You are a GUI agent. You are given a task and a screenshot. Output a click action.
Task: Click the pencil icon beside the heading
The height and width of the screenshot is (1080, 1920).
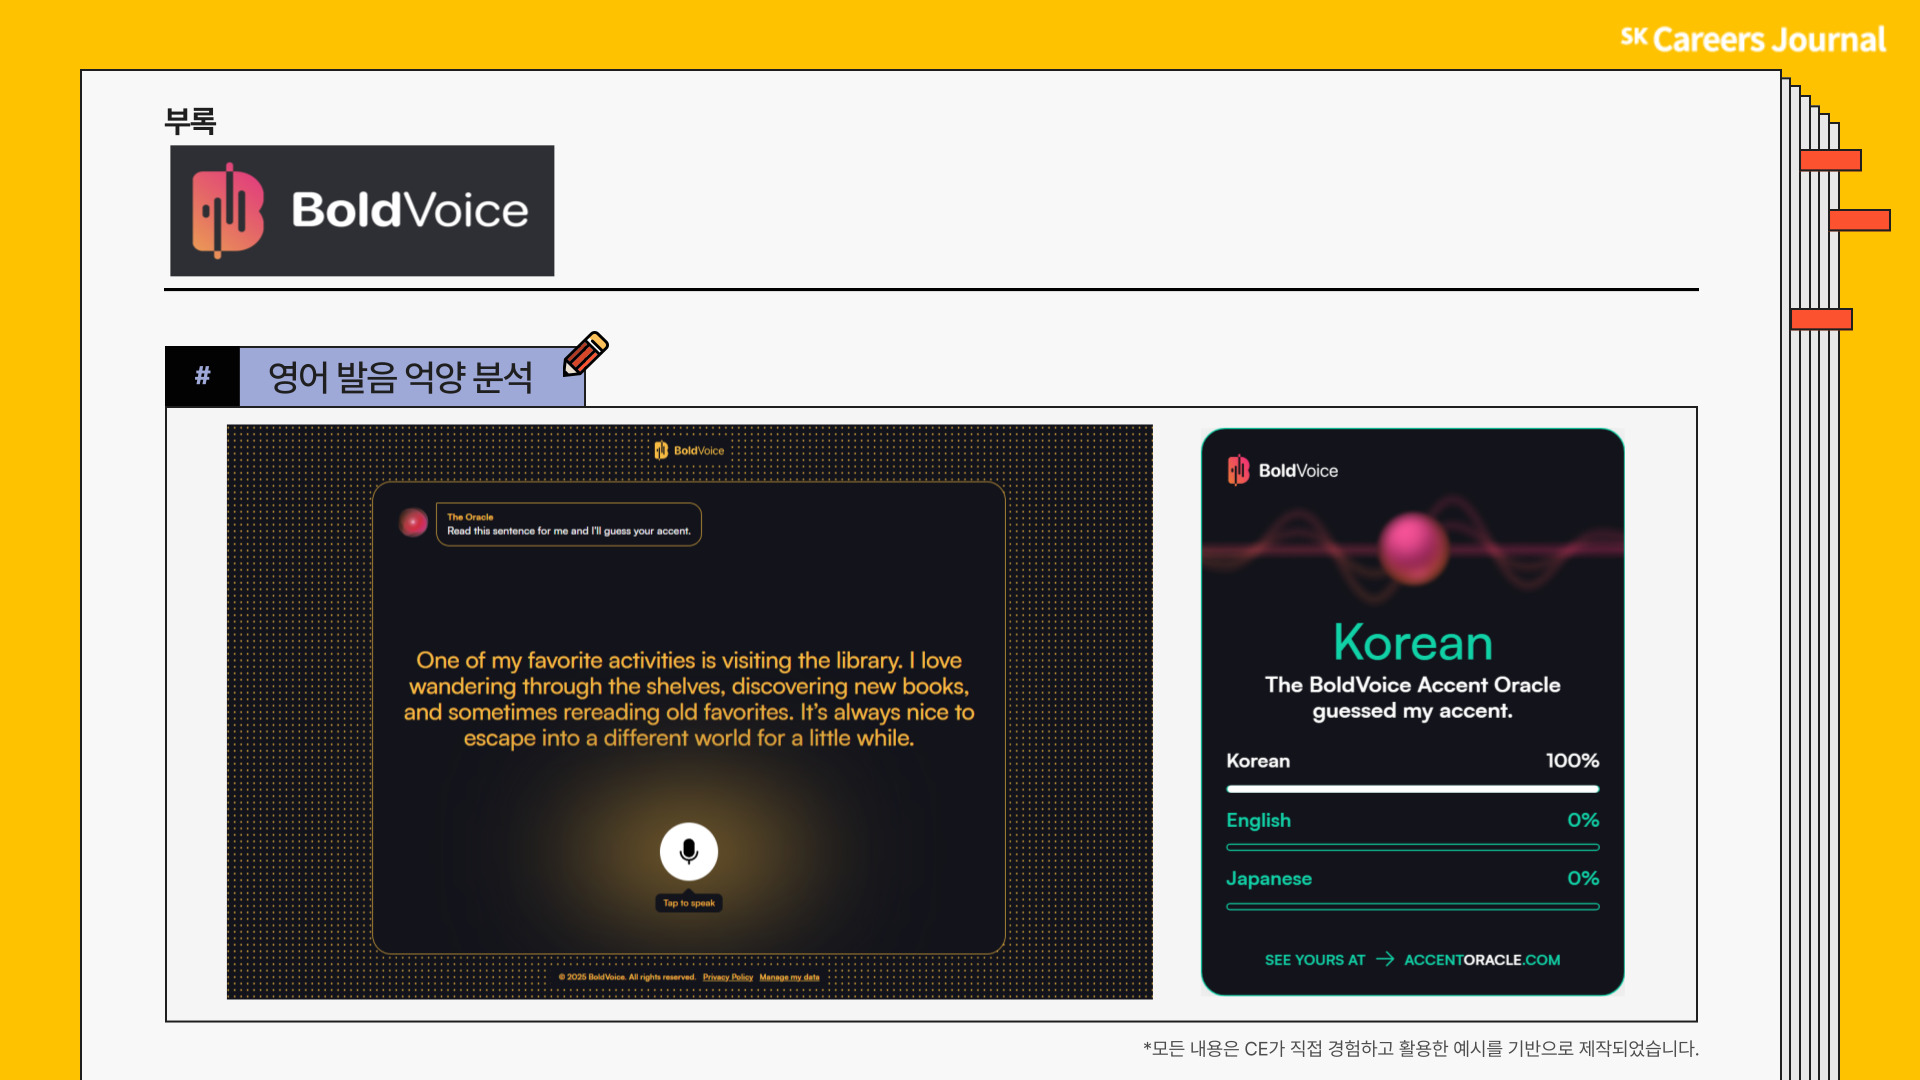point(586,354)
